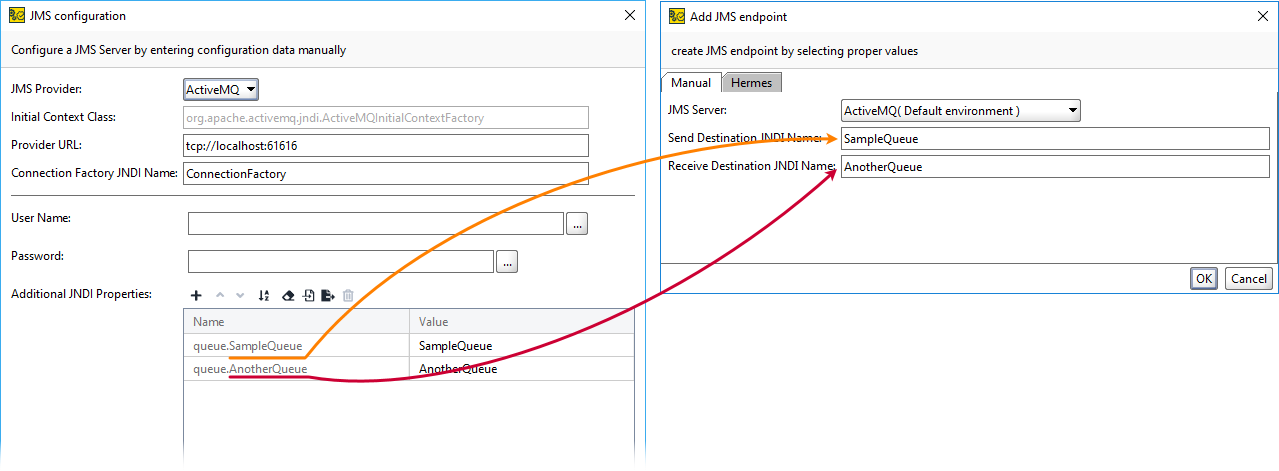The height and width of the screenshot is (471, 1279).
Task: Click Add JMS endpoint window app icon
Action: [677, 16]
